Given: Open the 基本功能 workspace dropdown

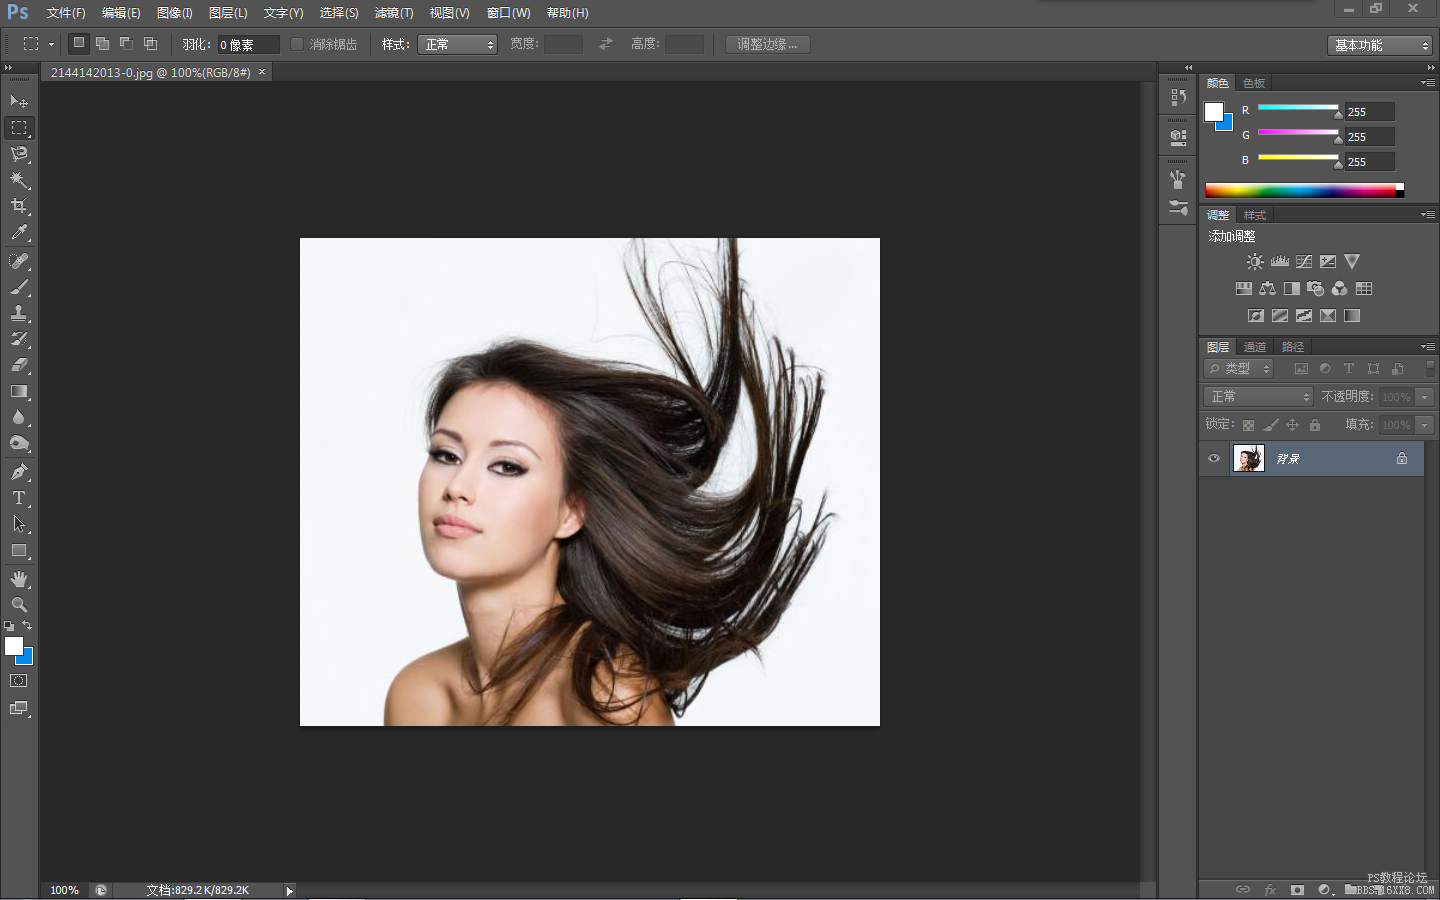Looking at the screenshot, I should [1380, 45].
